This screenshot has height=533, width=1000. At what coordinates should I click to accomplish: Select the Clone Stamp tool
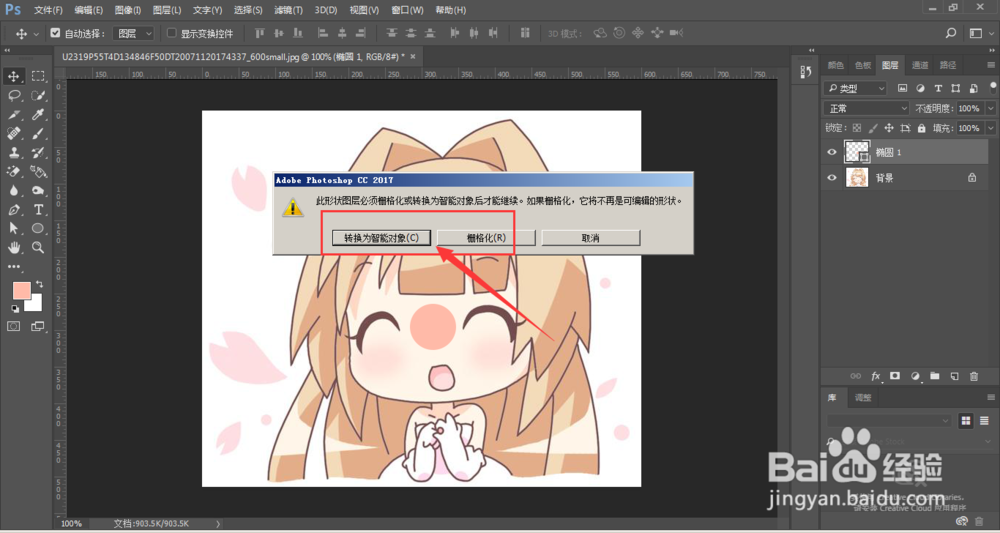(x=13, y=153)
